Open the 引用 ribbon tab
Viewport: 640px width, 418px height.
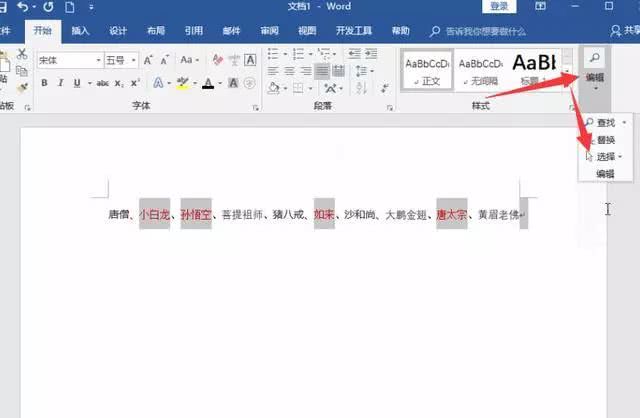(193, 31)
